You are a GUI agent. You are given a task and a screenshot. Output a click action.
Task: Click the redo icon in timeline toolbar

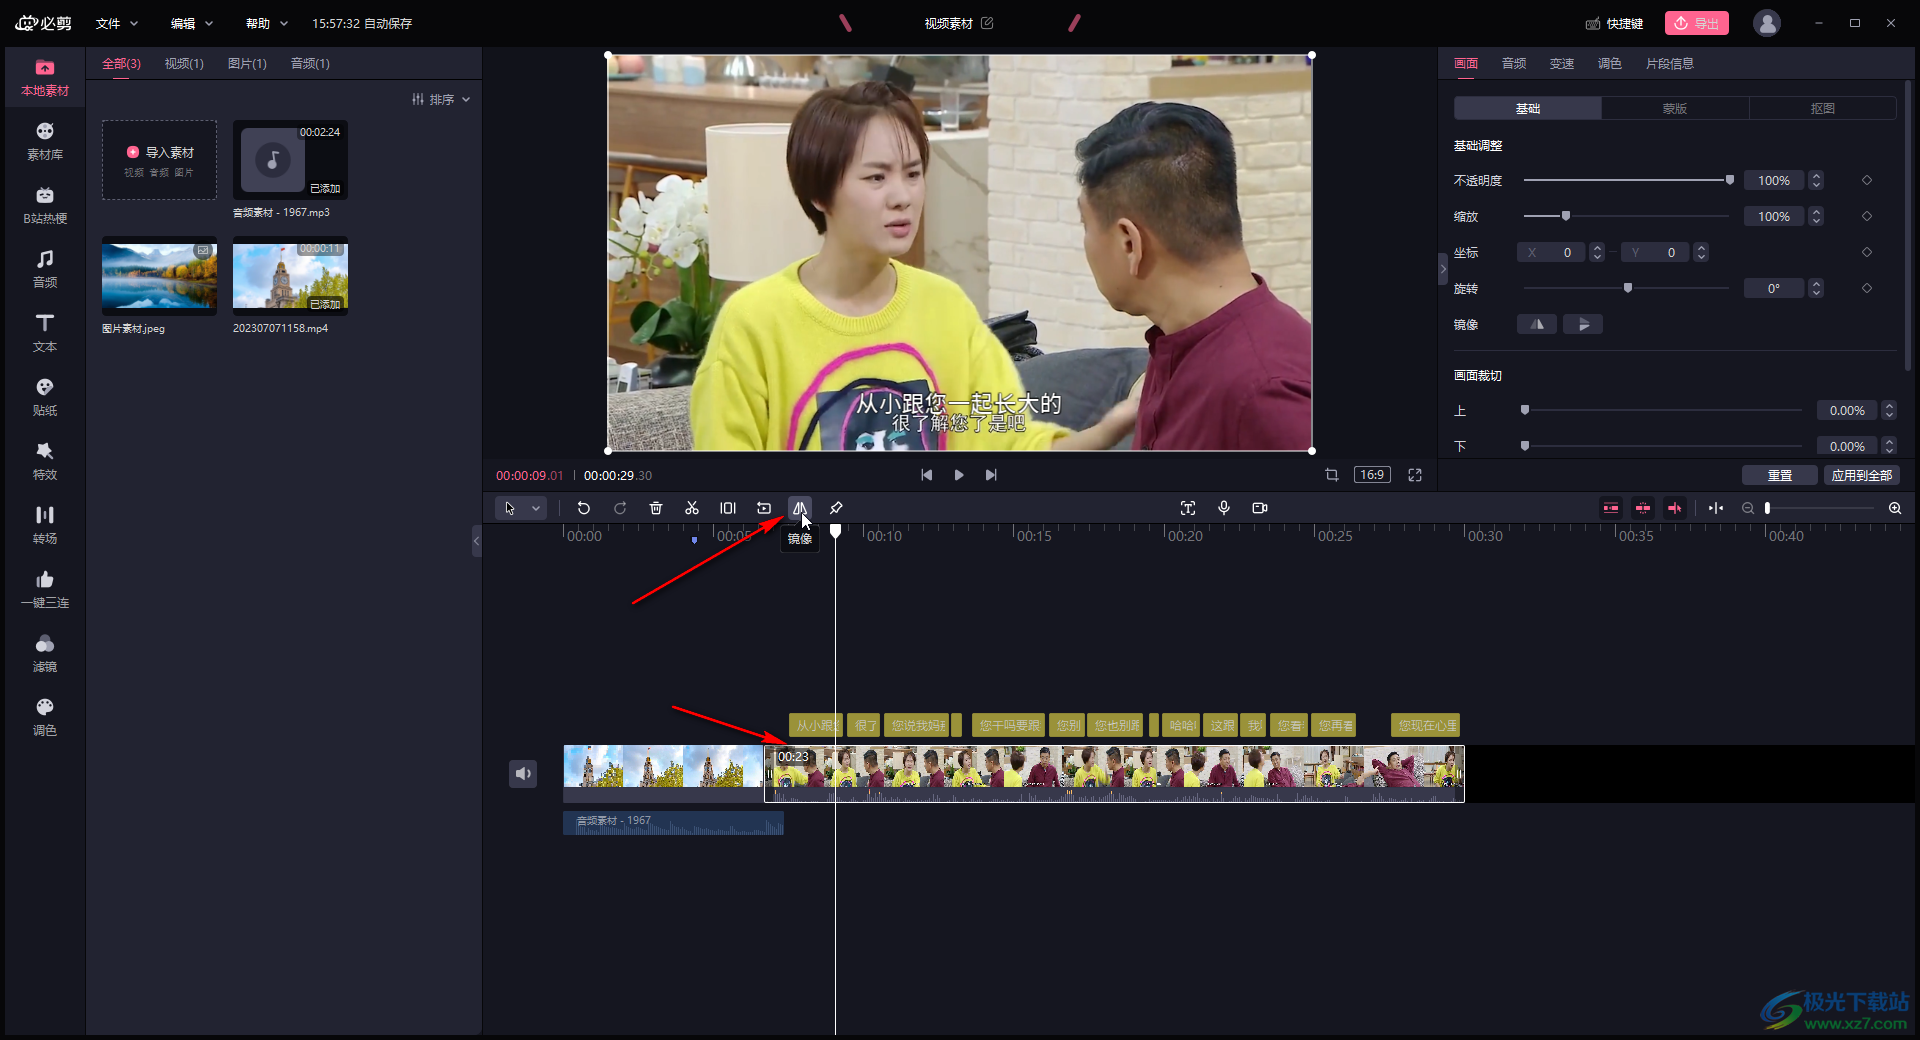point(620,508)
